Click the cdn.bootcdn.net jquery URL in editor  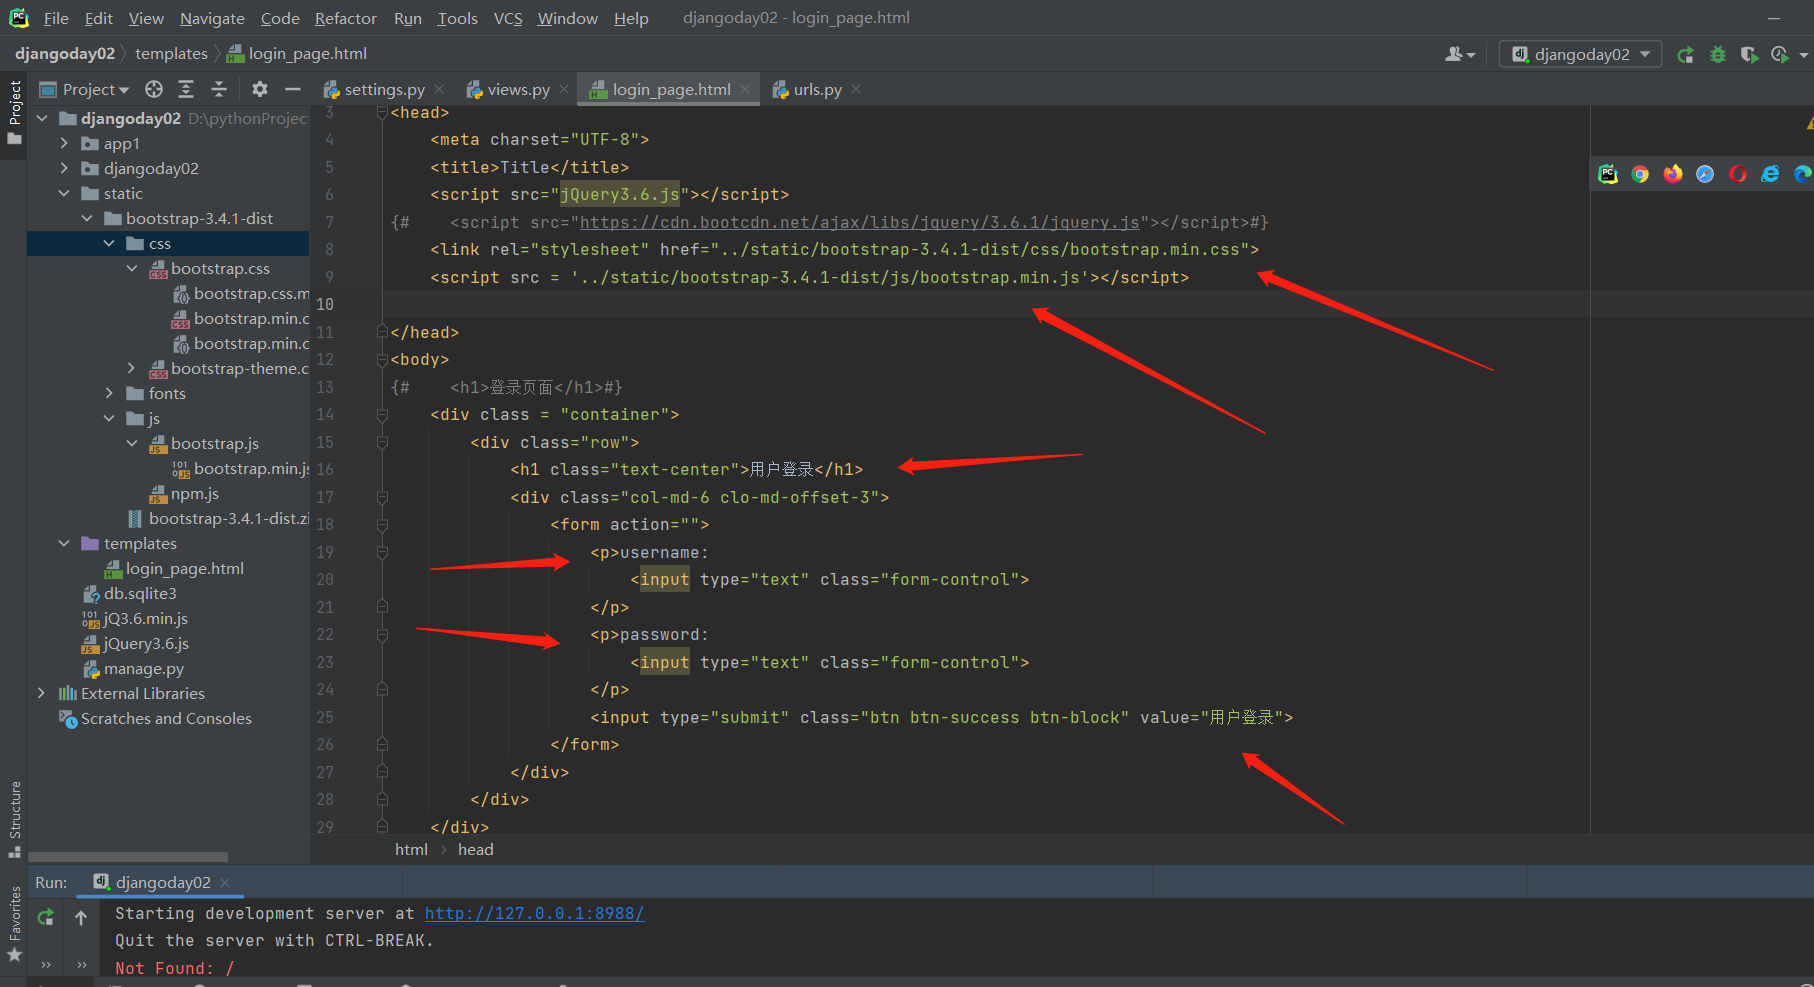pyautogui.click(x=860, y=222)
